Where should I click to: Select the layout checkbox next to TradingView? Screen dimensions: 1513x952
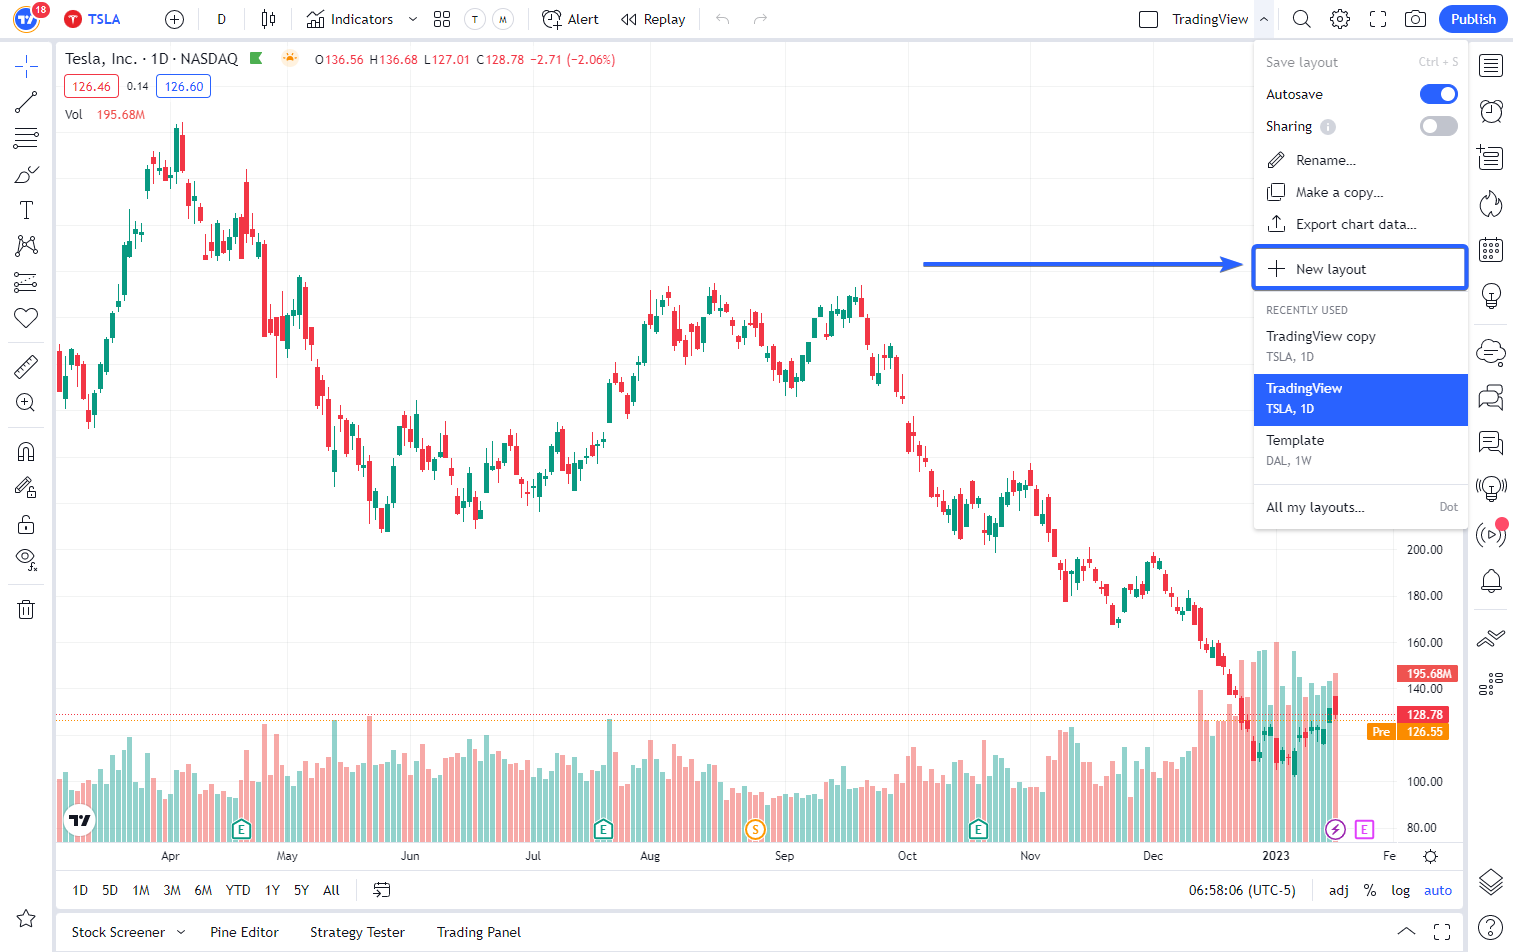pyautogui.click(x=1149, y=19)
